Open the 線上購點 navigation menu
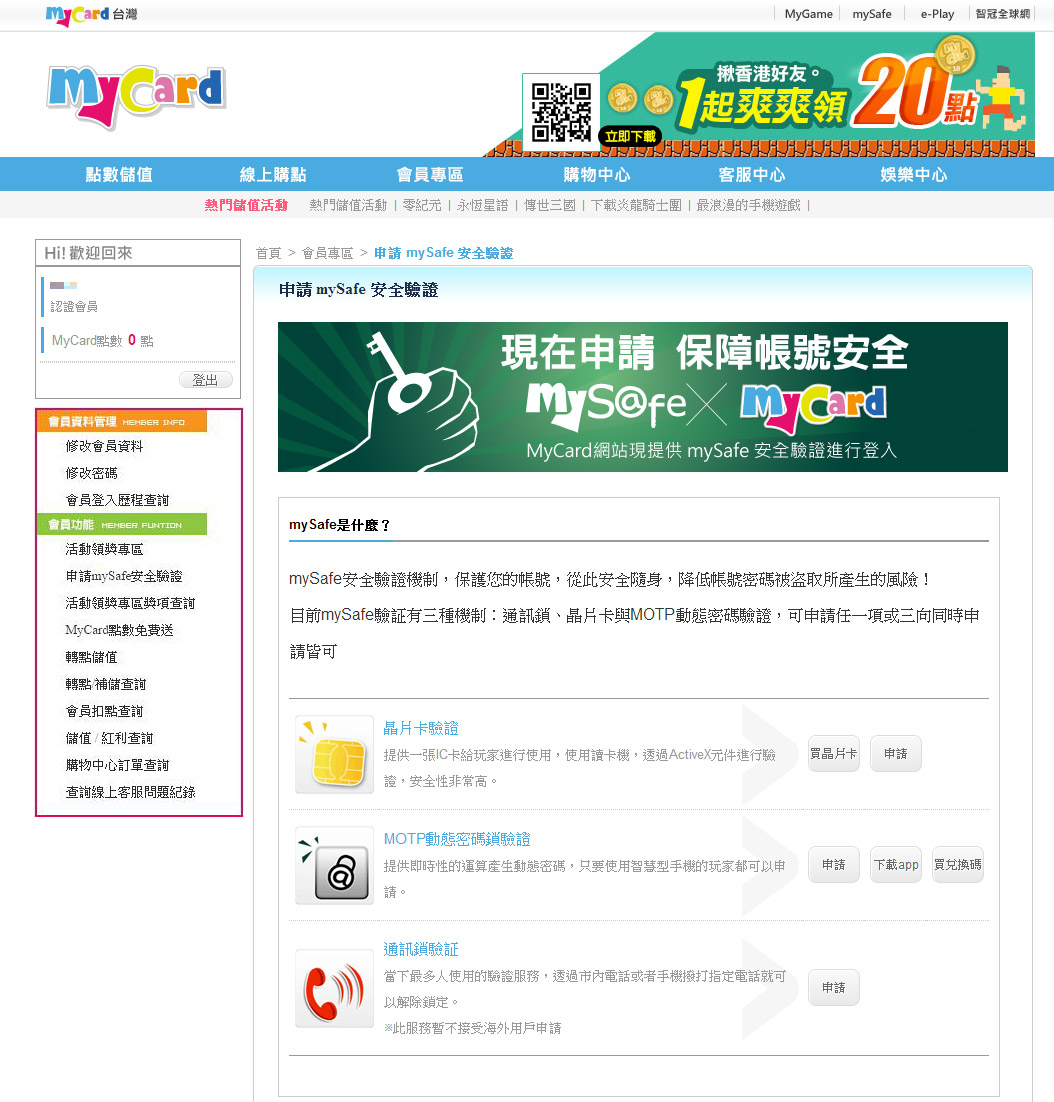1054x1102 pixels. pos(273,174)
